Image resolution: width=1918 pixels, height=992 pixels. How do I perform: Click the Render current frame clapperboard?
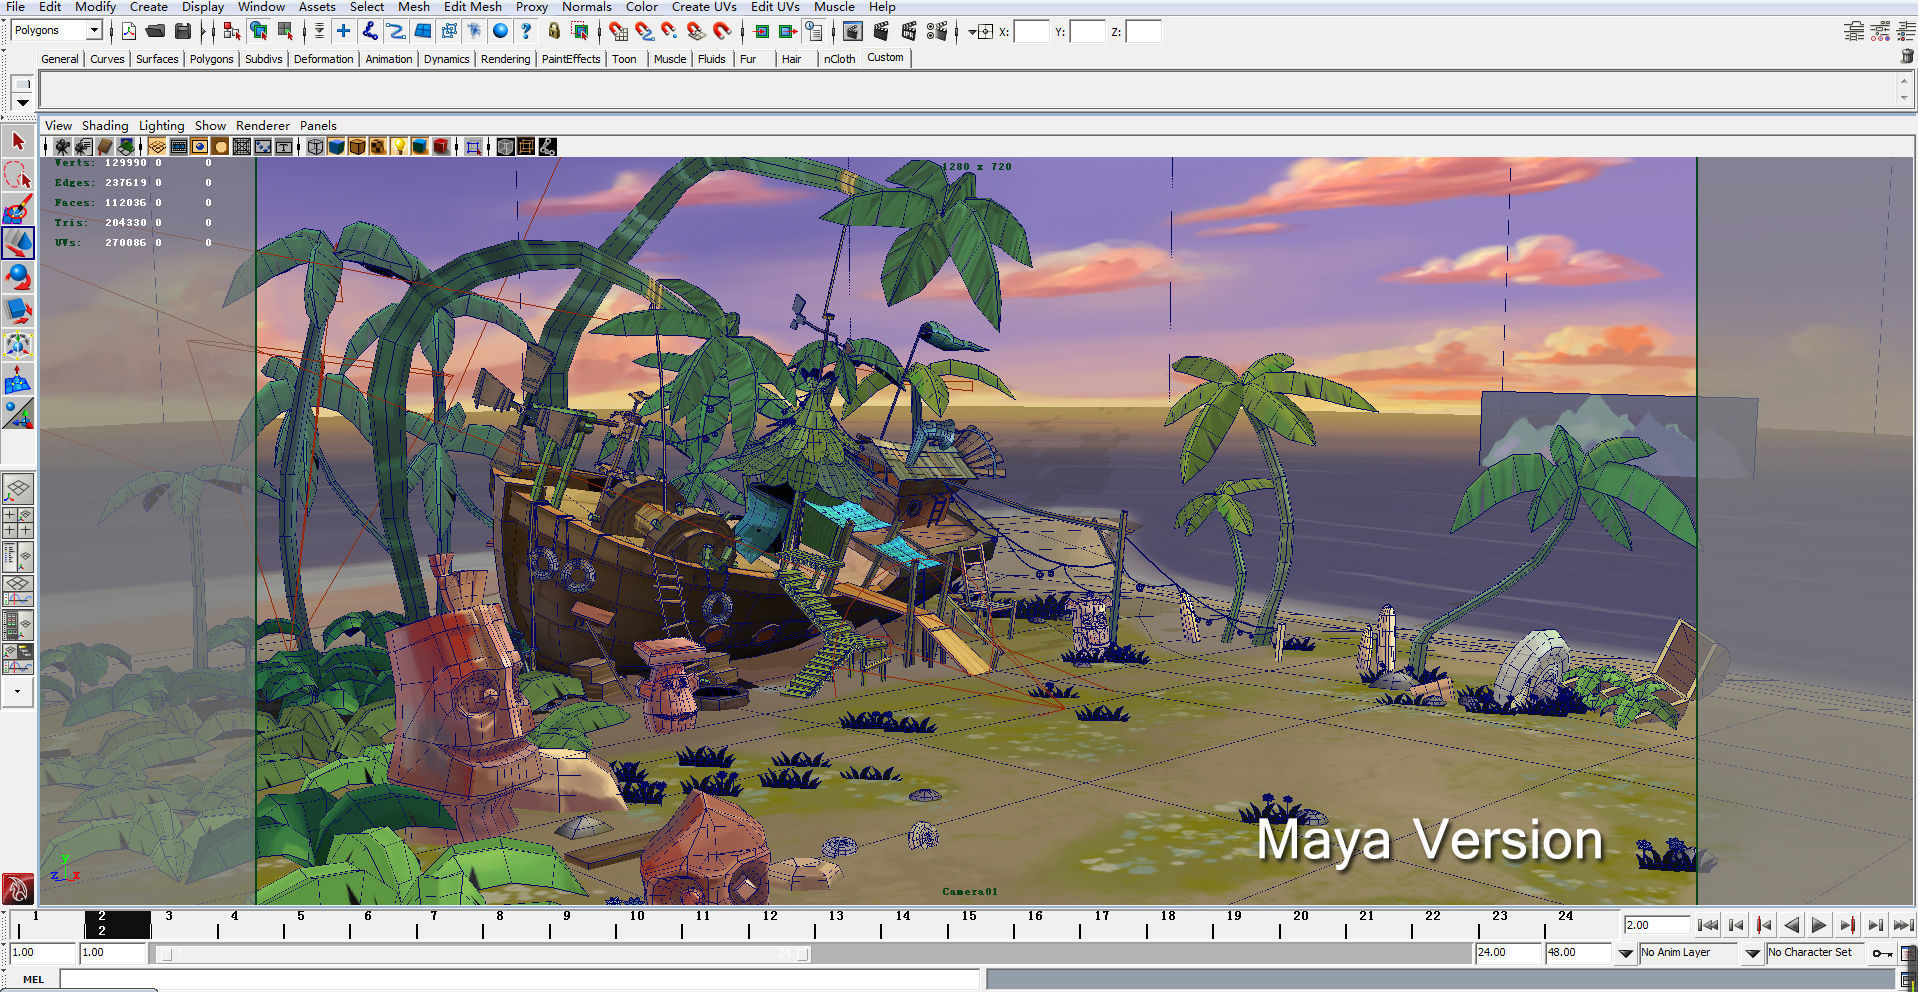coord(881,31)
